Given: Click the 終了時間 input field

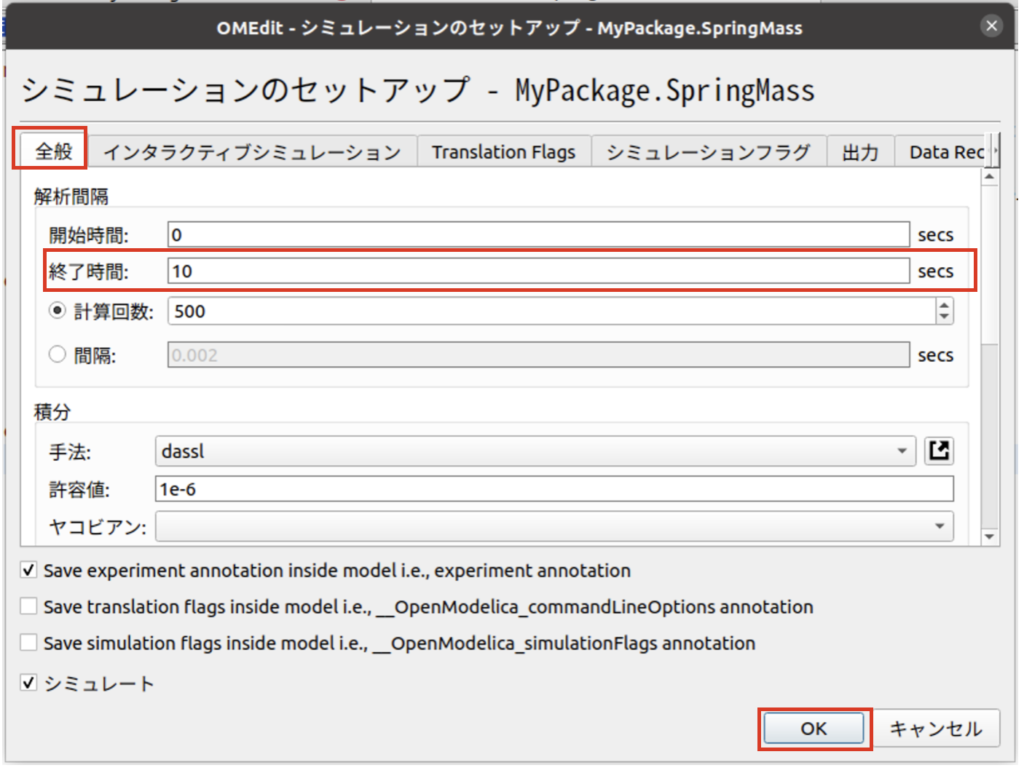Looking at the screenshot, I should point(538,271).
